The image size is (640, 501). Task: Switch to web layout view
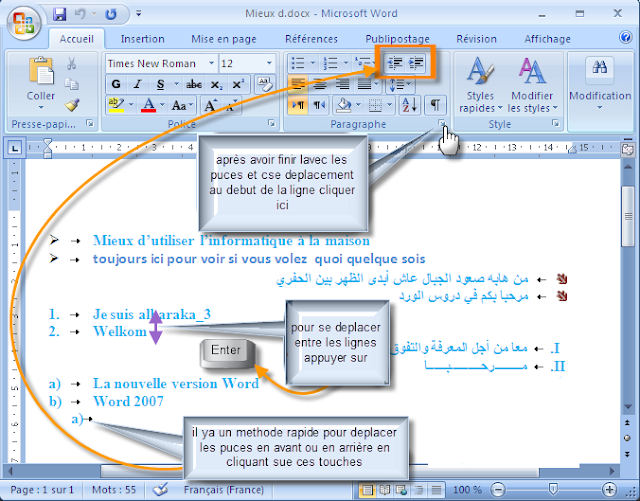point(402,489)
